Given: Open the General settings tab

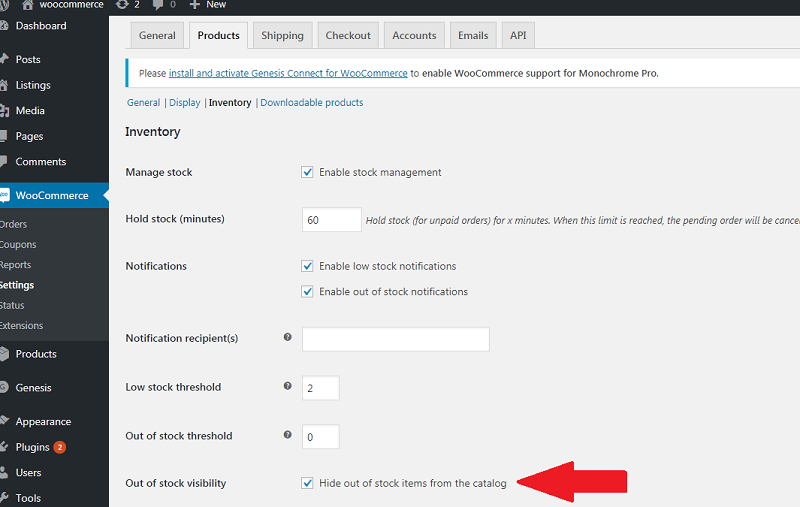Looking at the screenshot, I should click(157, 35).
